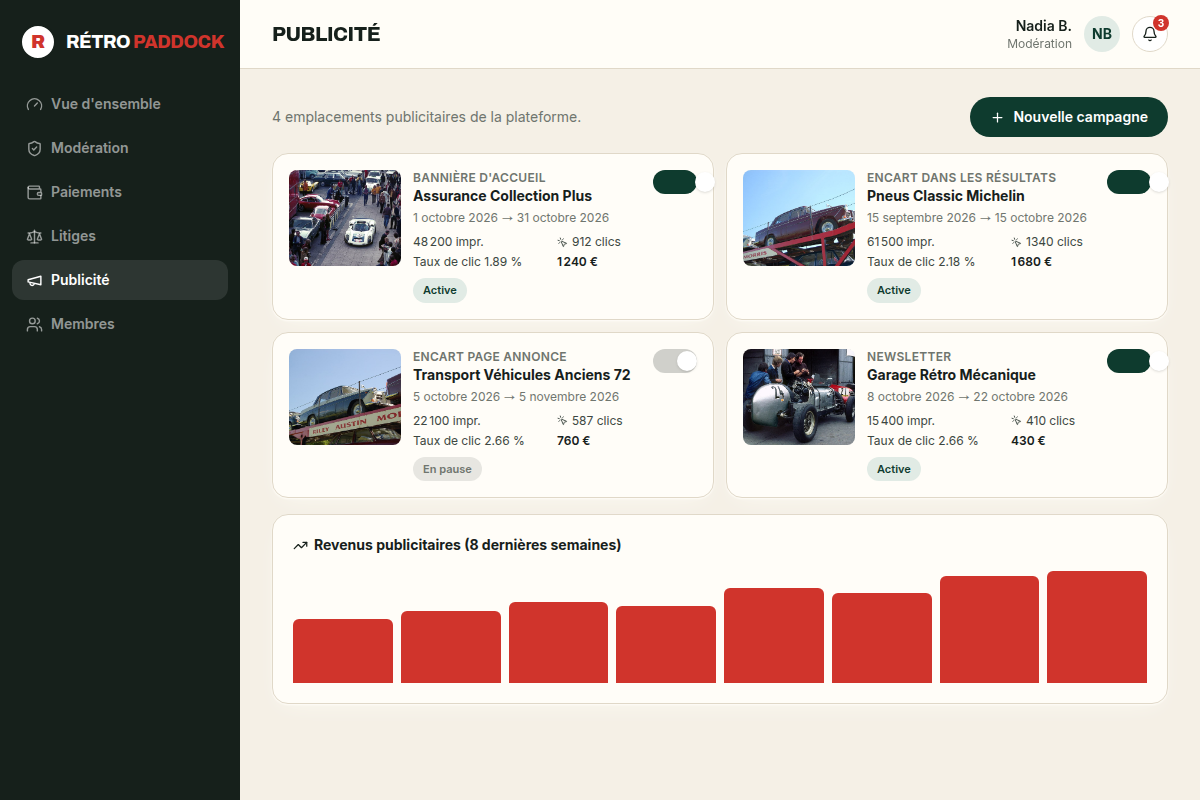Open the Membres section

(x=120, y=324)
